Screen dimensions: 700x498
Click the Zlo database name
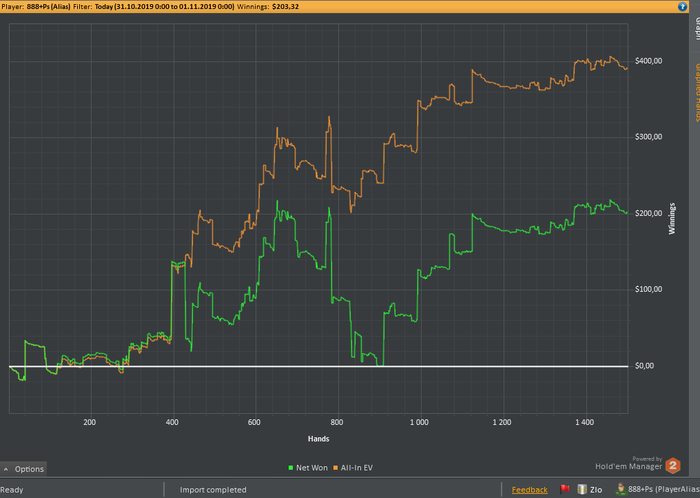[x=596, y=490]
